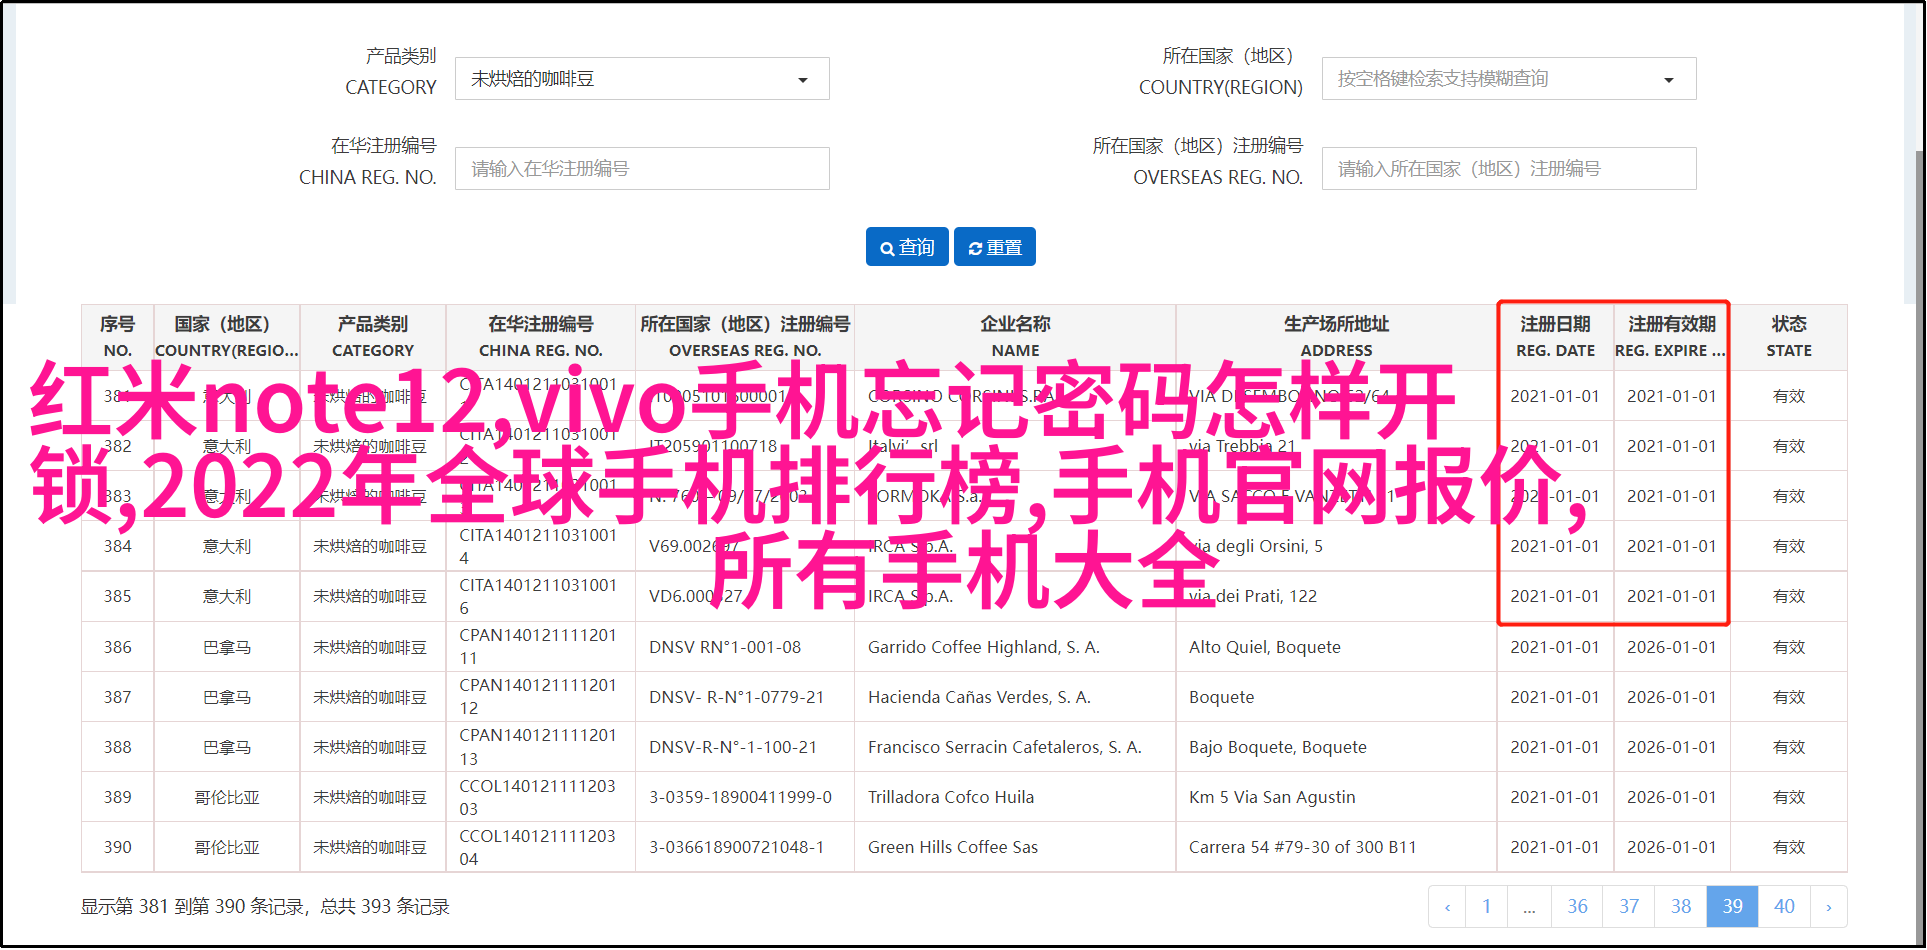Go to pagination page 1
Image resolution: width=1927 pixels, height=950 pixels.
1487,906
